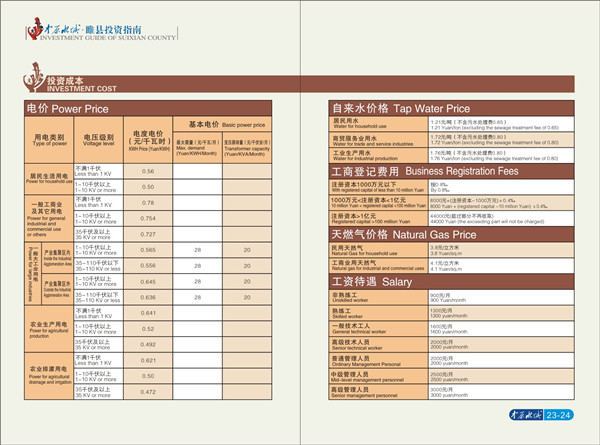Screen dimensions: 600x445
Task: Click the Skilled worker row label
Action: point(378,313)
